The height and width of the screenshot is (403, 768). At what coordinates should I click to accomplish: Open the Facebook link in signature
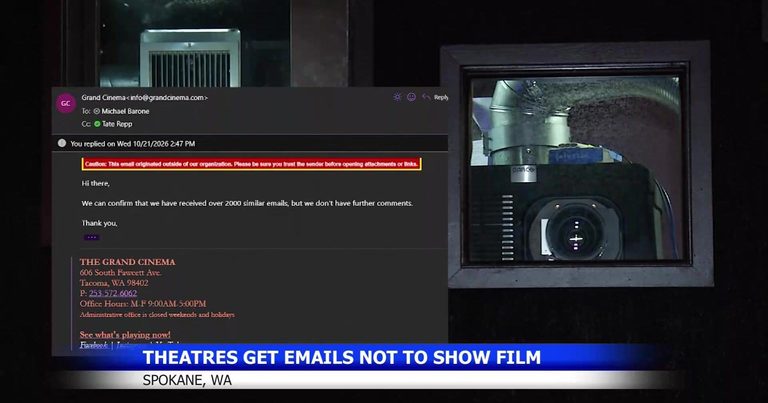click(94, 345)
